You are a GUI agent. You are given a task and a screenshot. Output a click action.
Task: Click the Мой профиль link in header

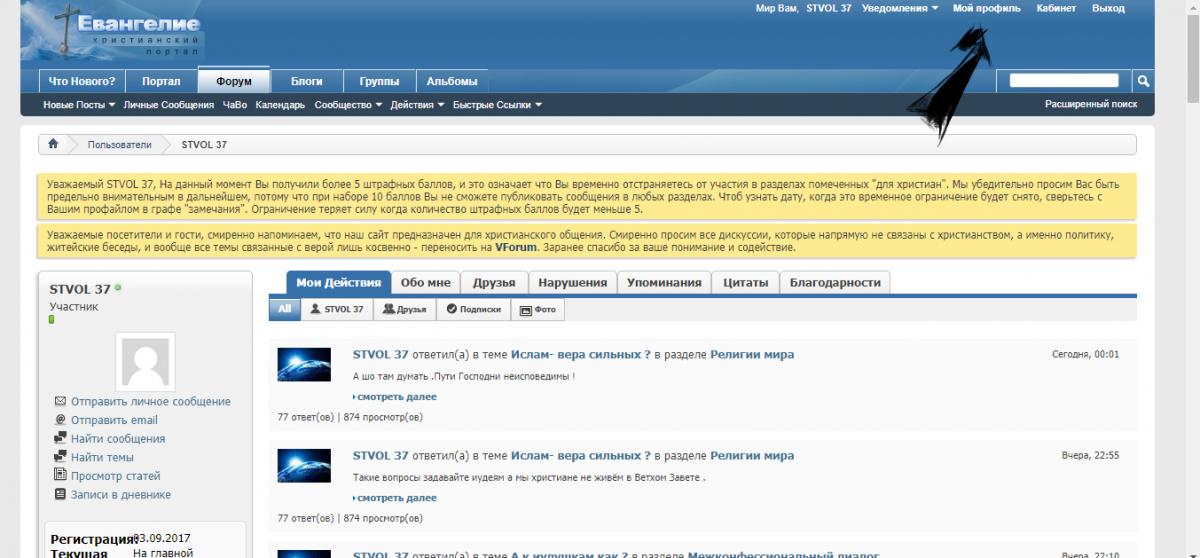986,8
